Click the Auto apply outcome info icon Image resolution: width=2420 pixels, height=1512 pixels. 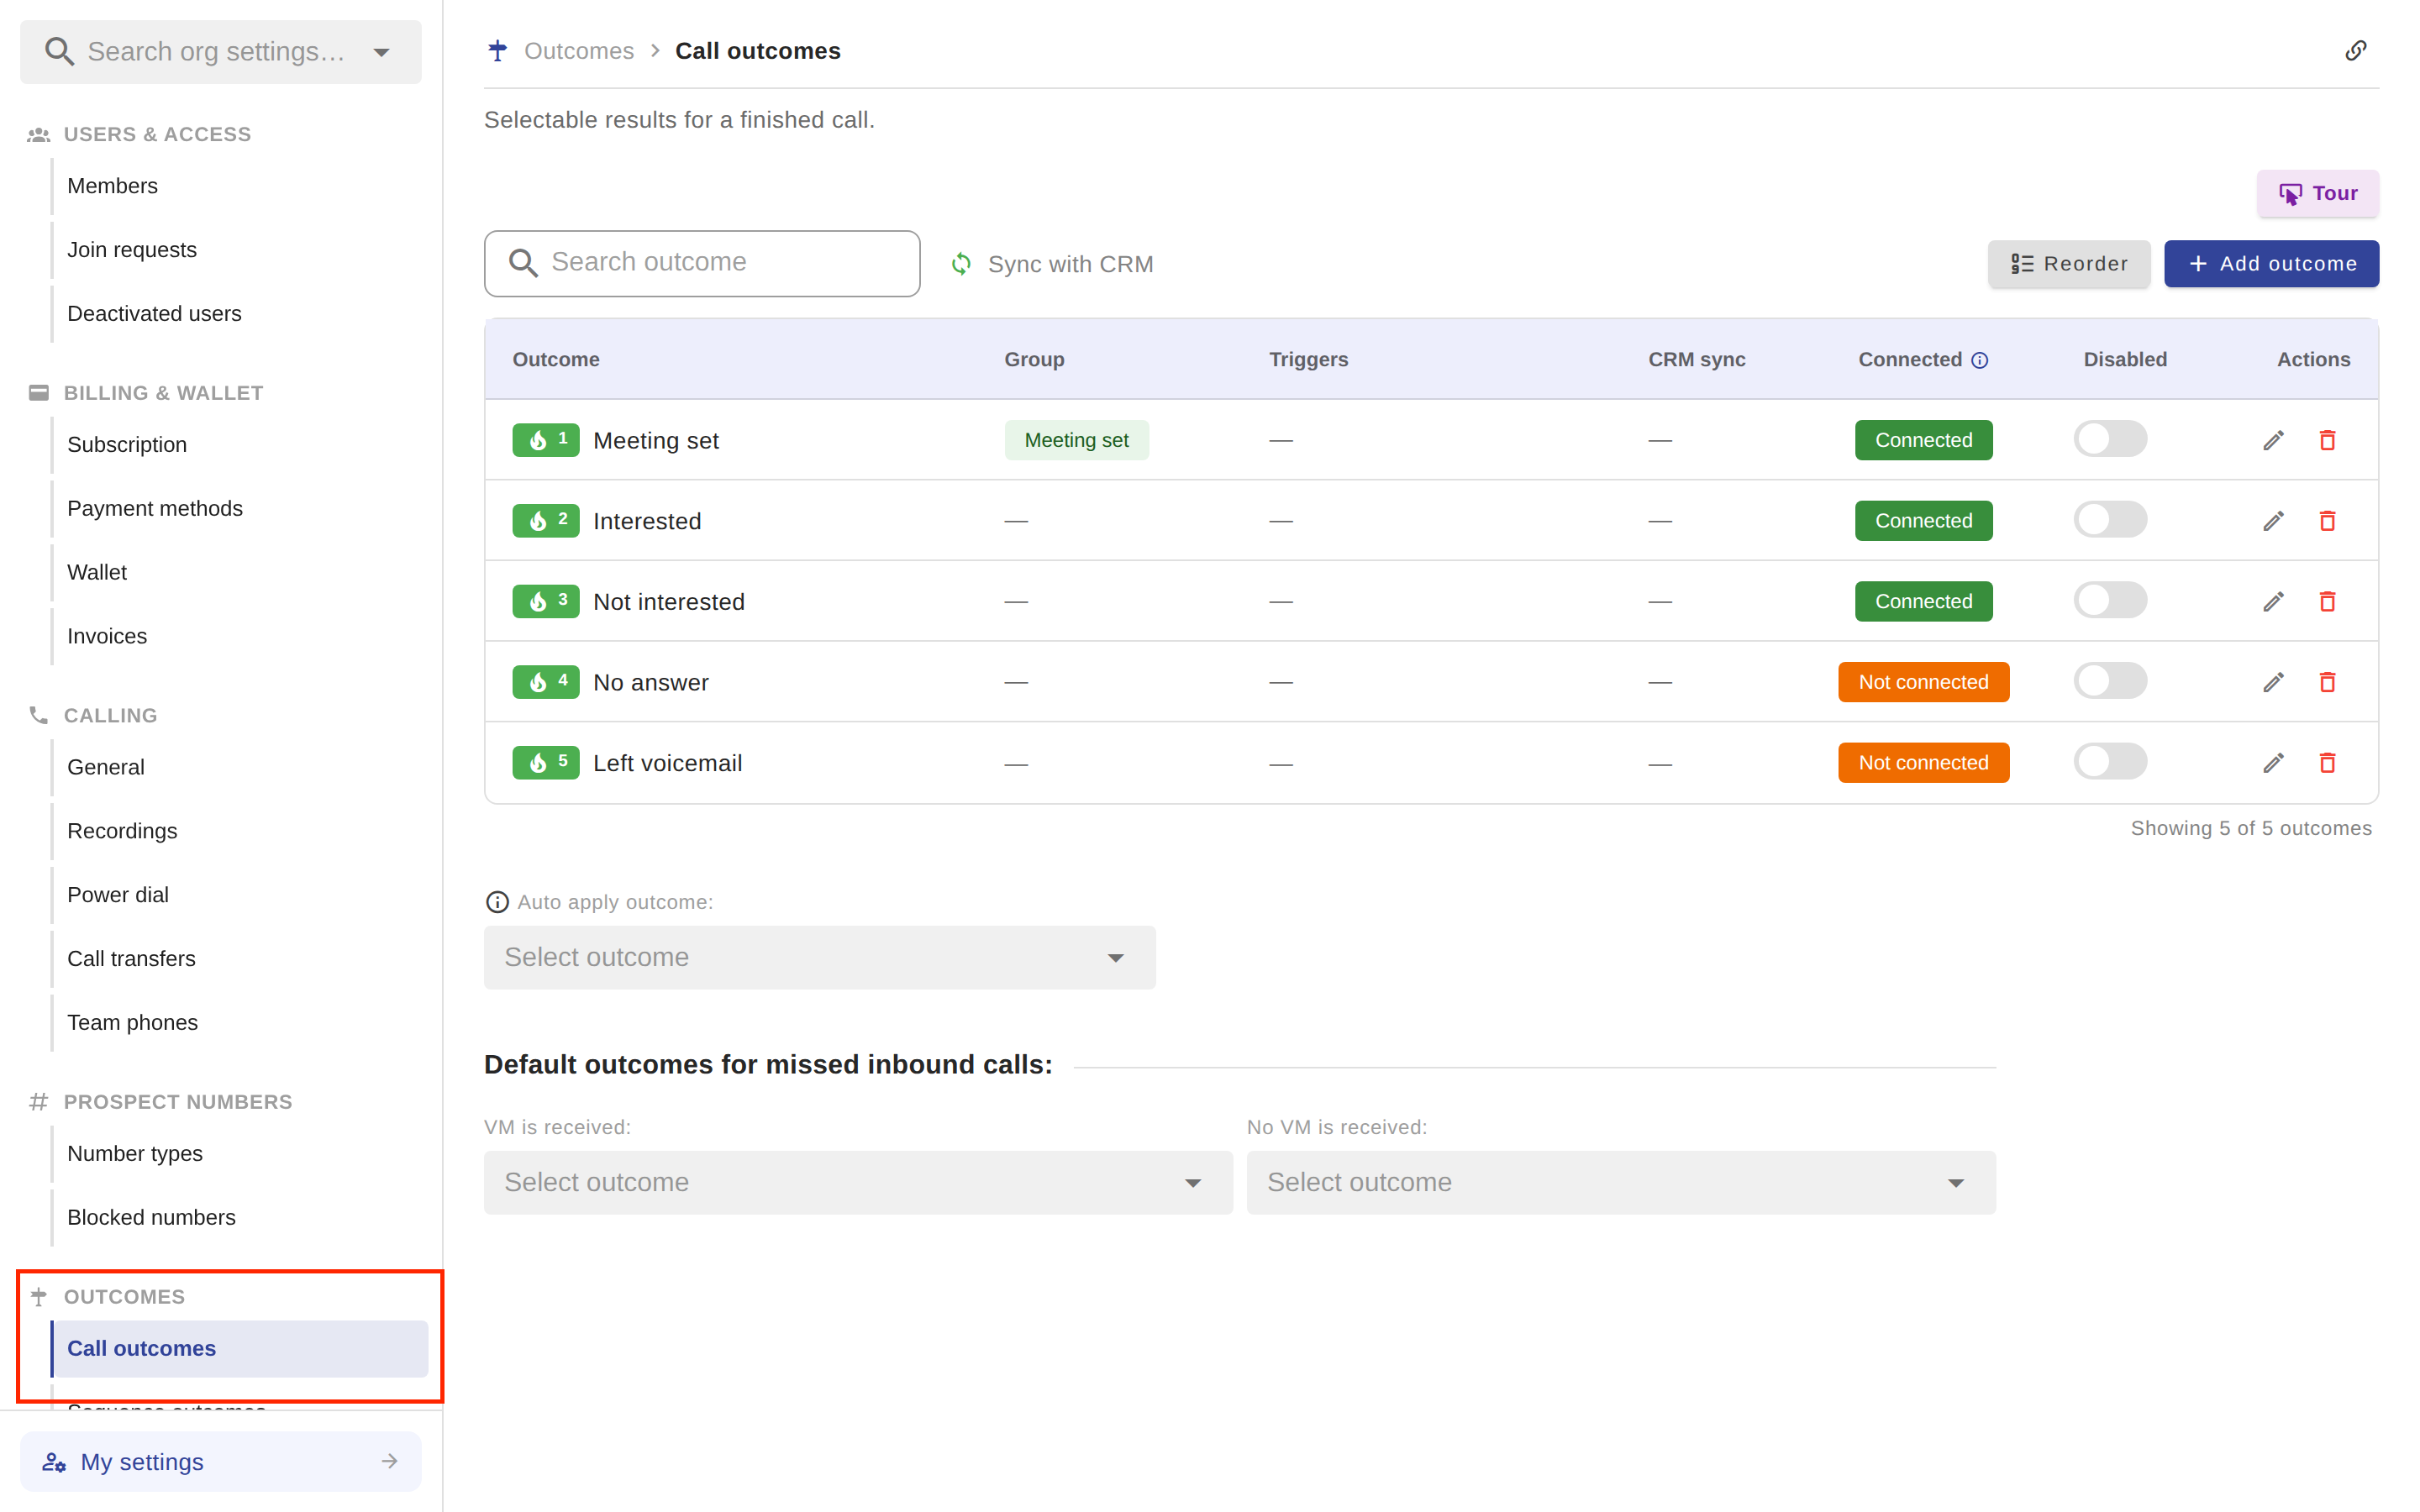click(497, 902)
